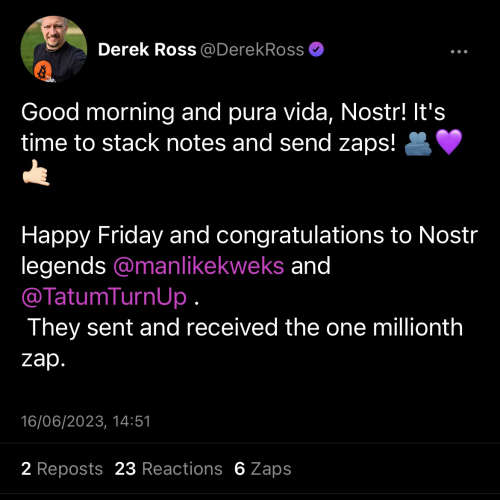Viewport: 500px width, 500px height.
Task: Click the number 6 beside Zaps
Action: pyautogui.click(x=240, y=469)
